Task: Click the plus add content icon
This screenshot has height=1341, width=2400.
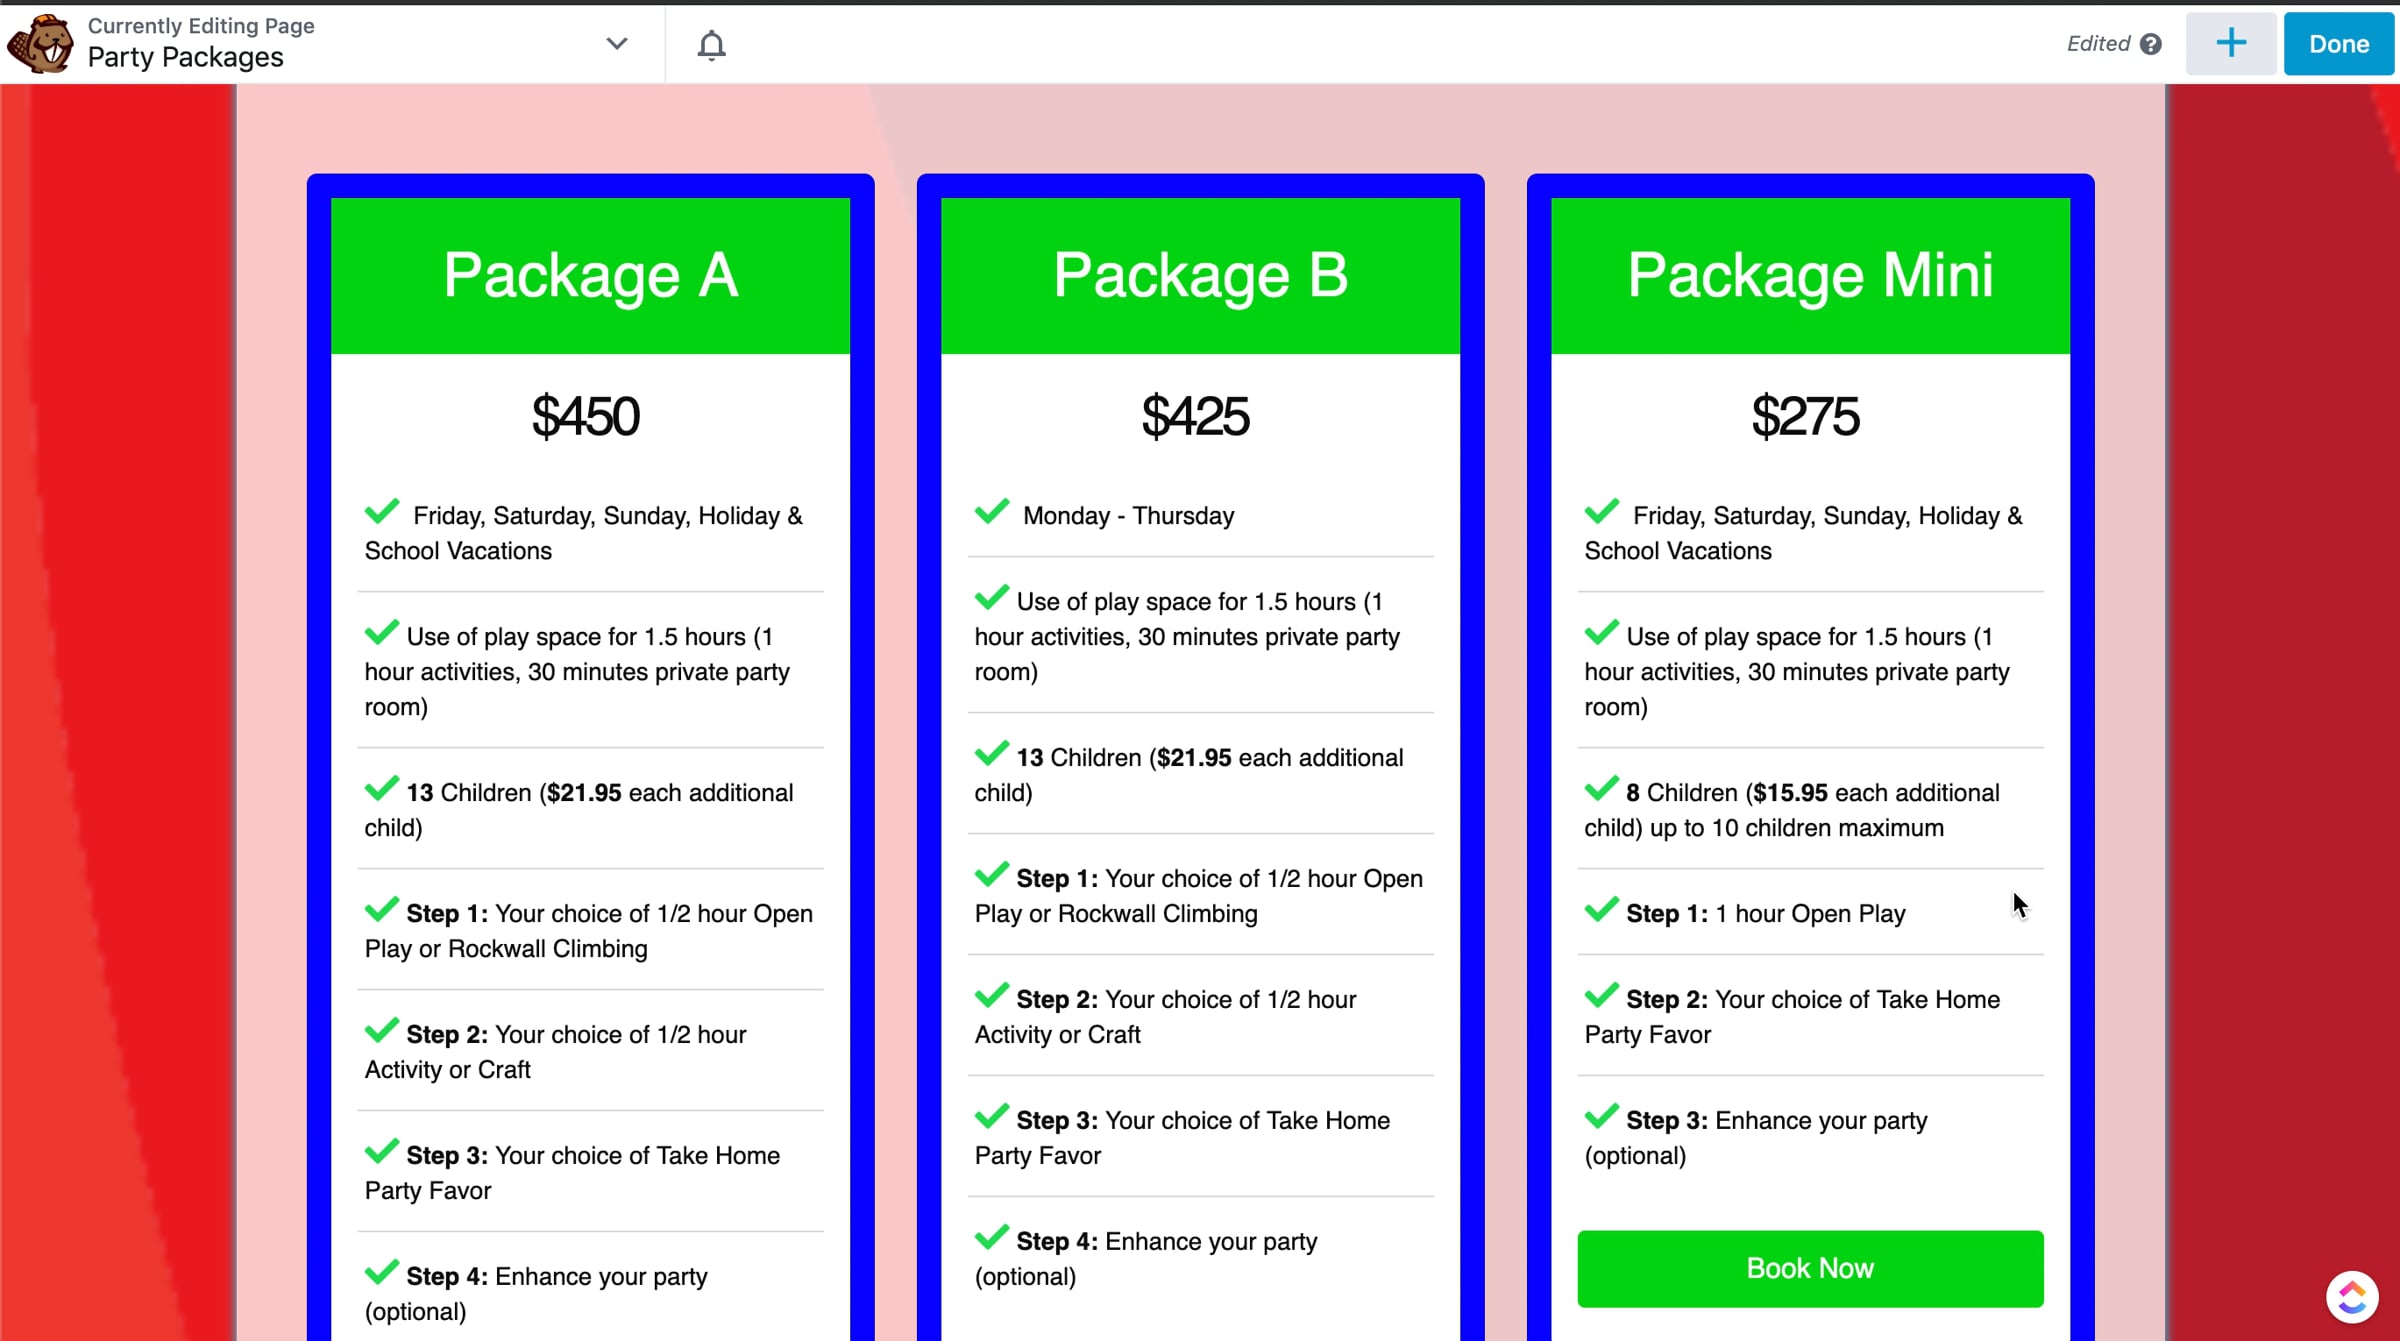Action: pos(2230,44)
